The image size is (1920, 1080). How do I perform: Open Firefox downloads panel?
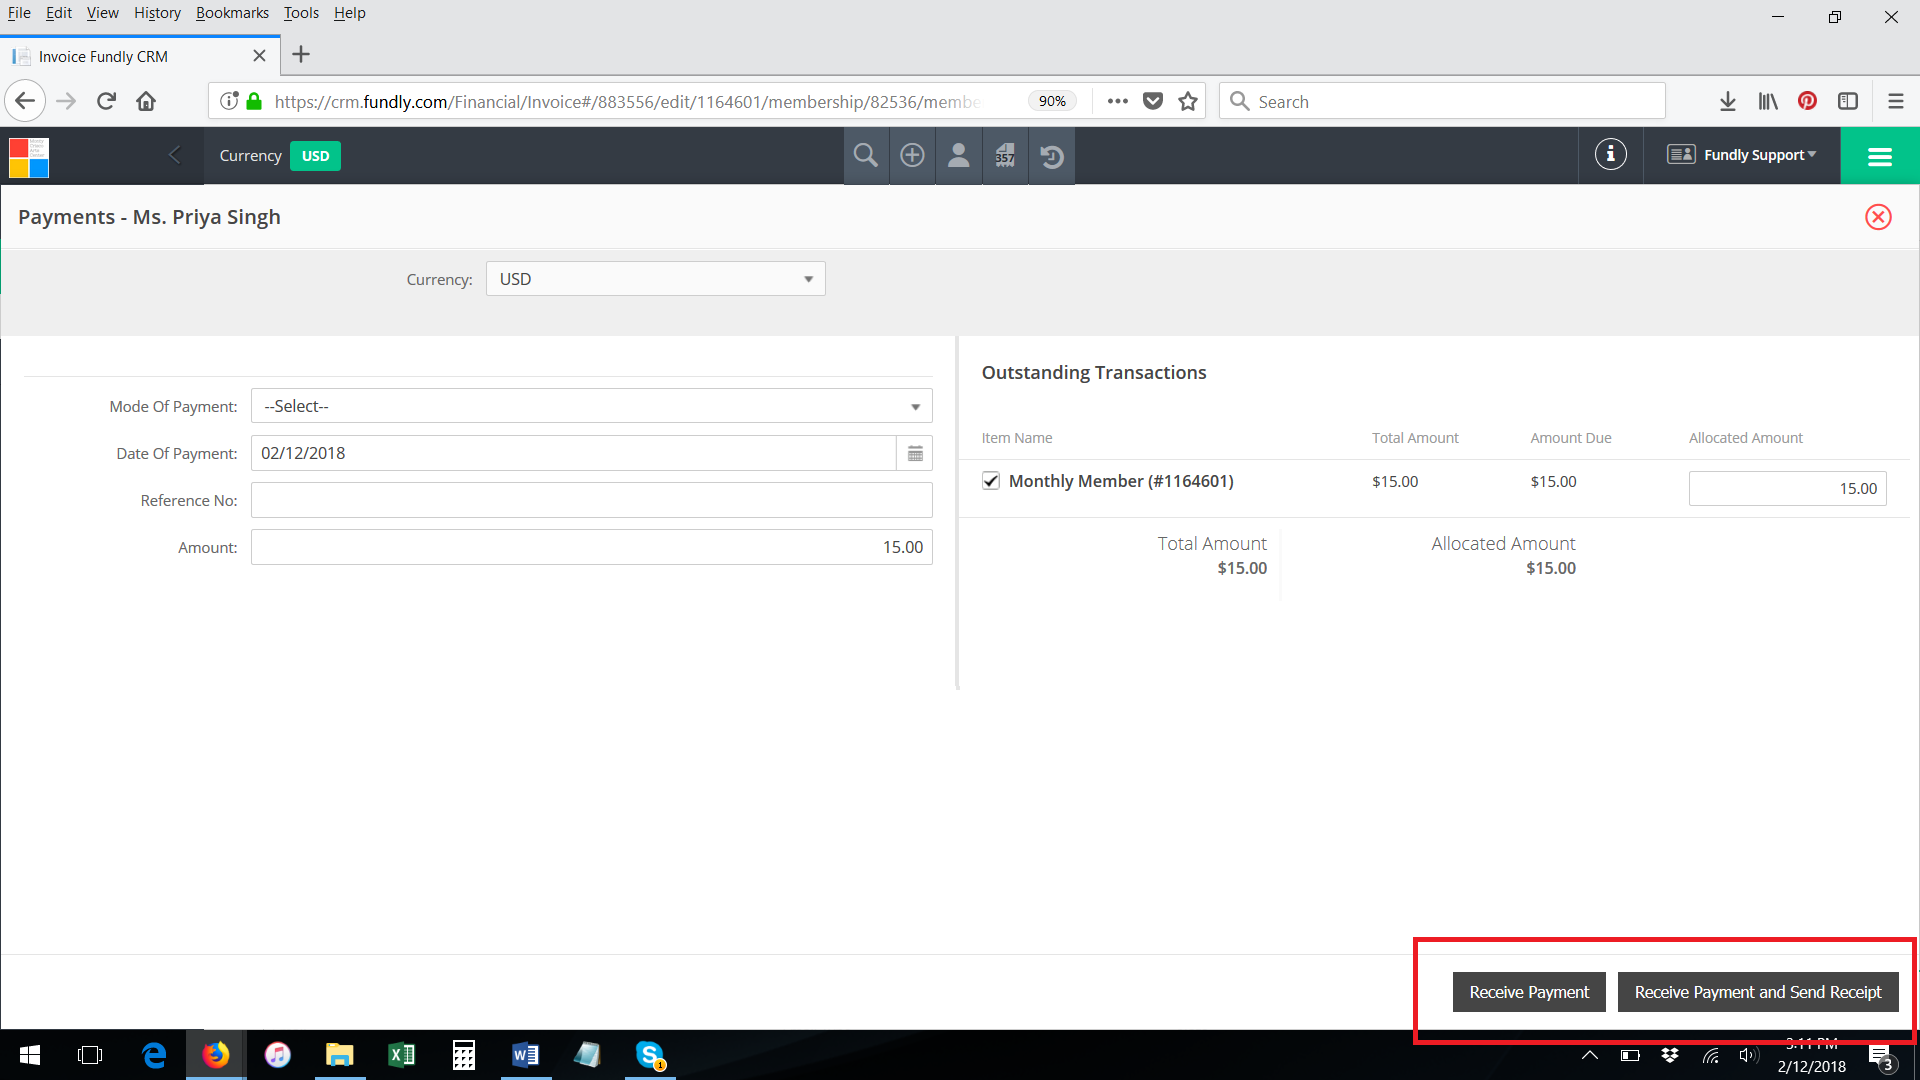point(1727,101)
